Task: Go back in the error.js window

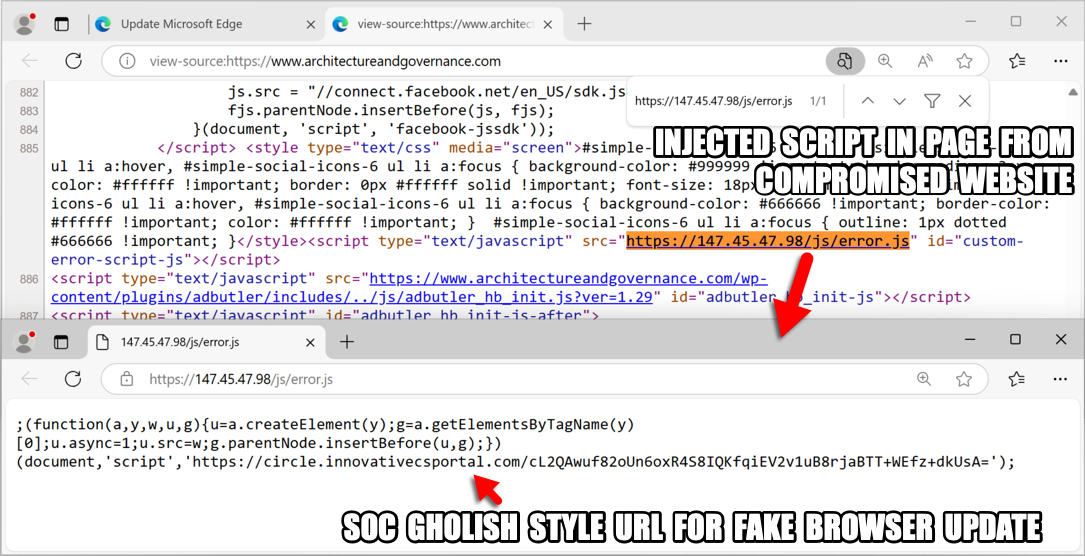Action: coord(30,379)
